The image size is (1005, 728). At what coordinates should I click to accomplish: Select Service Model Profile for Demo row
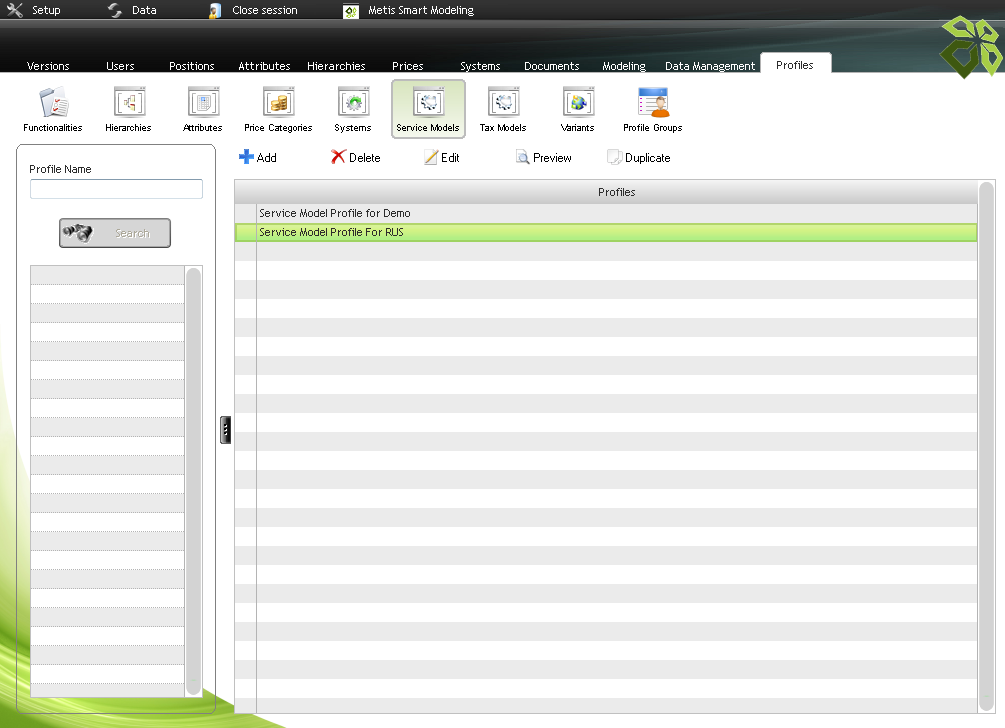606,213
